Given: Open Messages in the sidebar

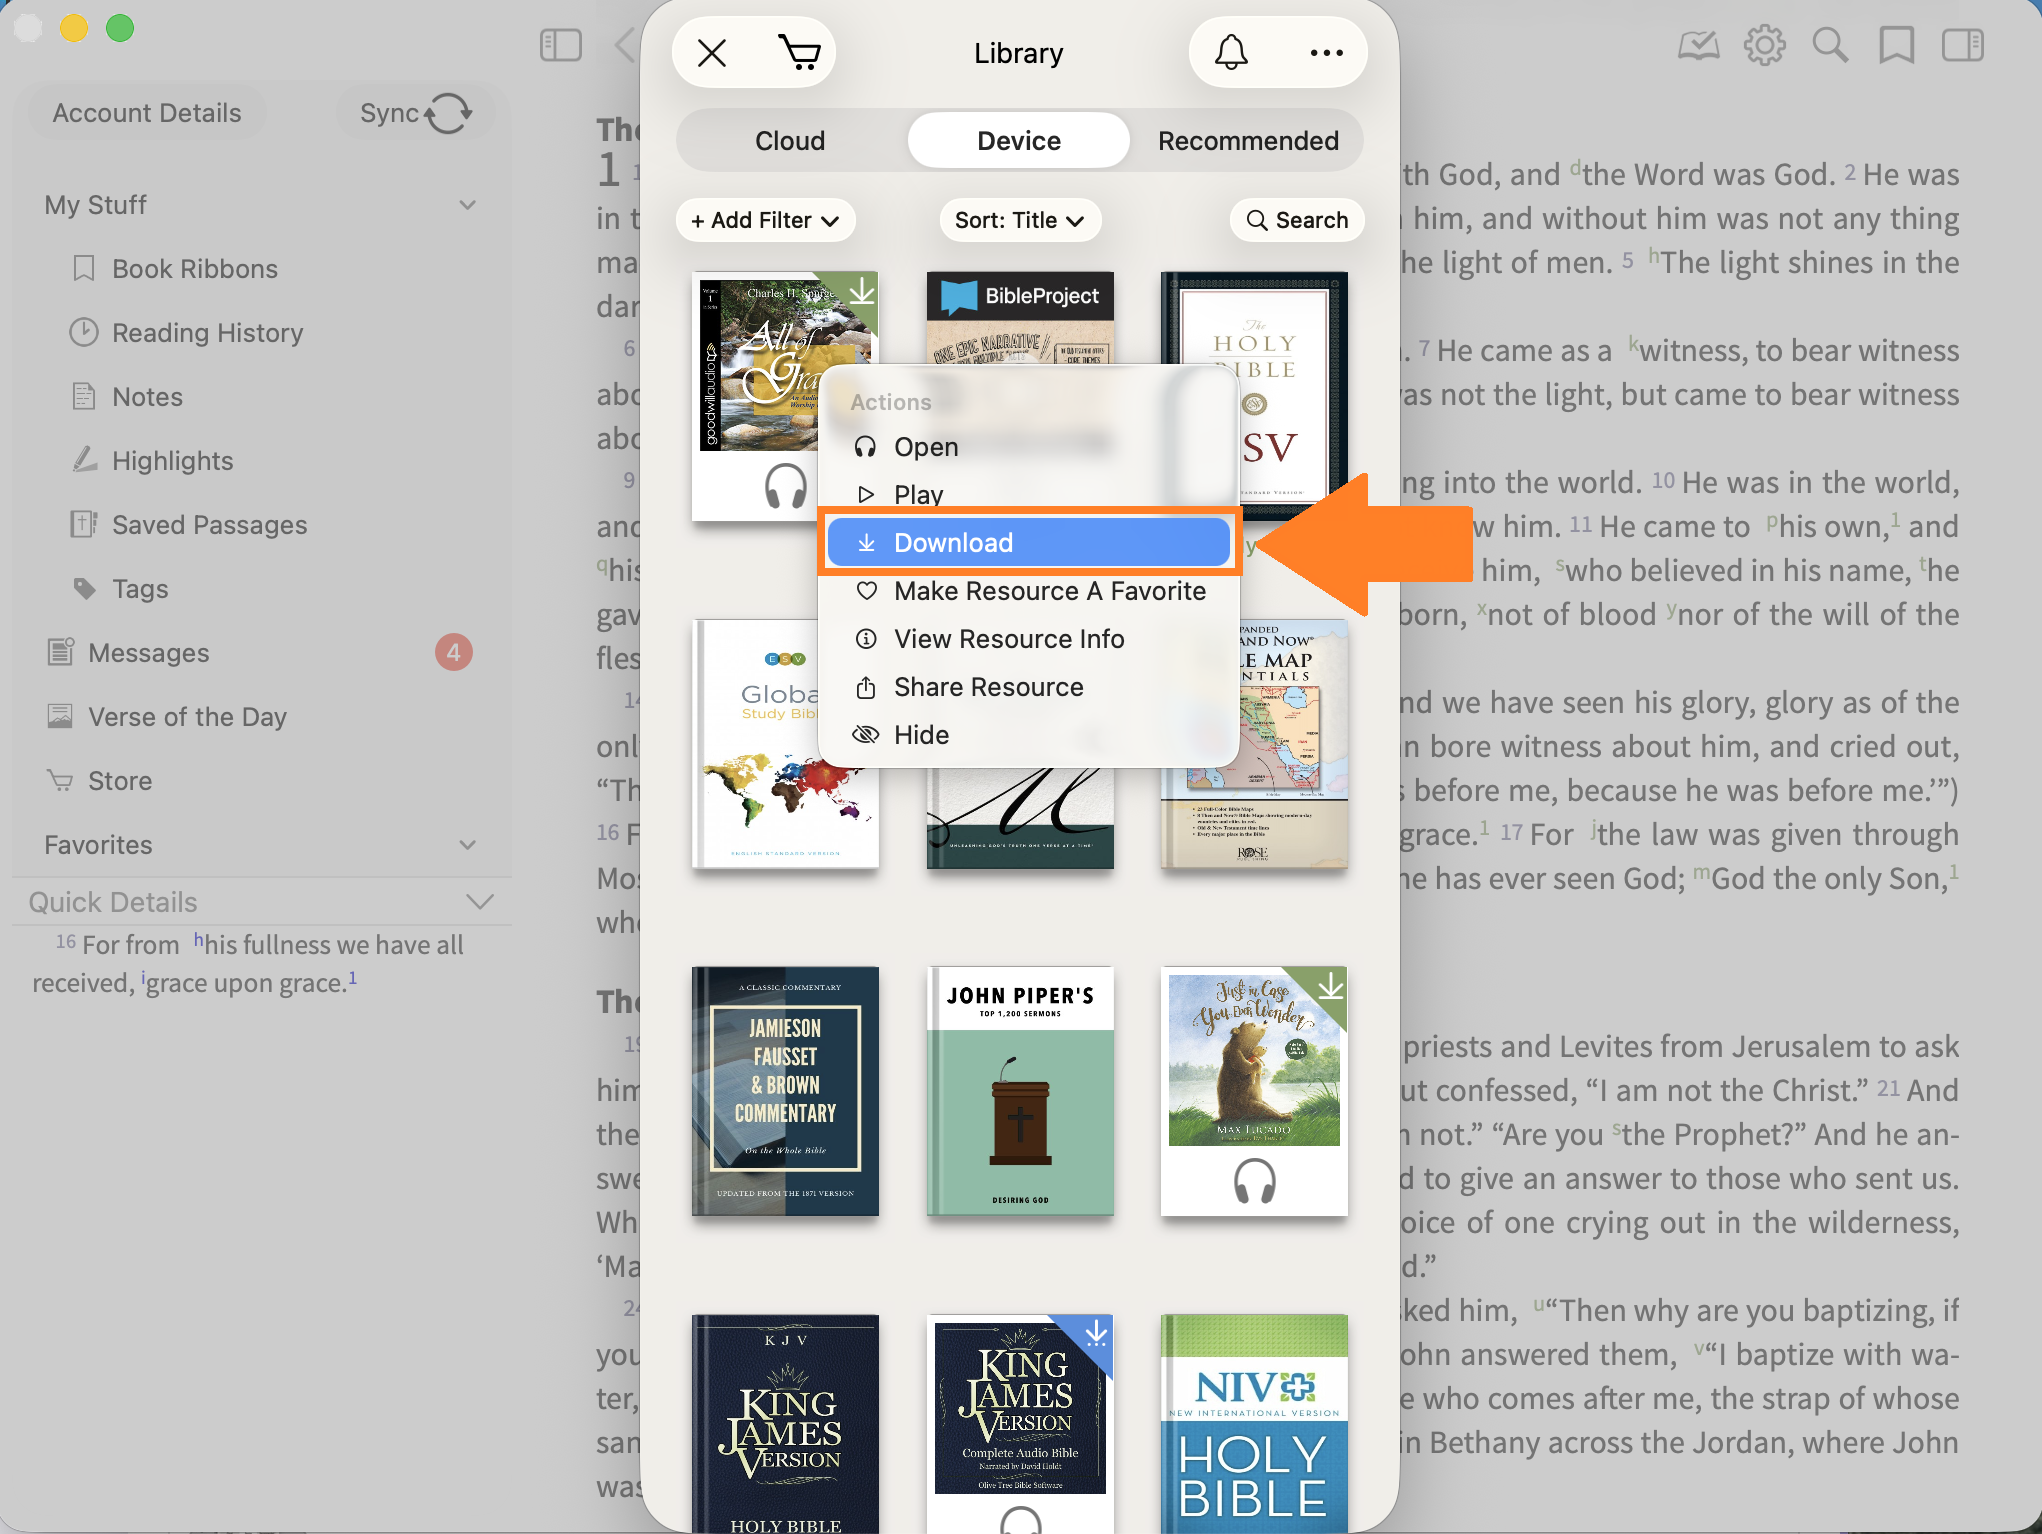Looking at the screenshot, I should (148, 653).
